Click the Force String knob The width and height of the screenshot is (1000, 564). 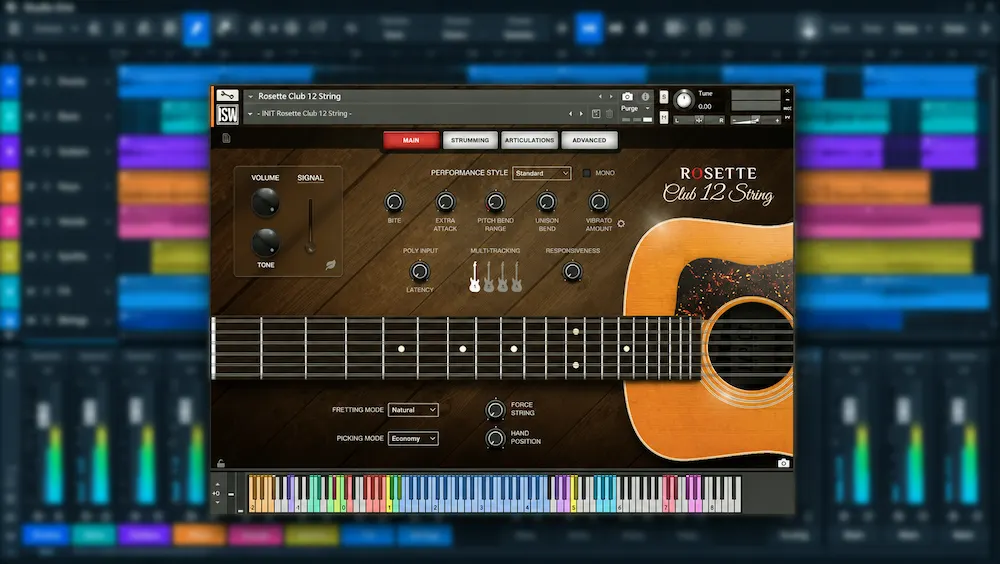tap(496, 409)
